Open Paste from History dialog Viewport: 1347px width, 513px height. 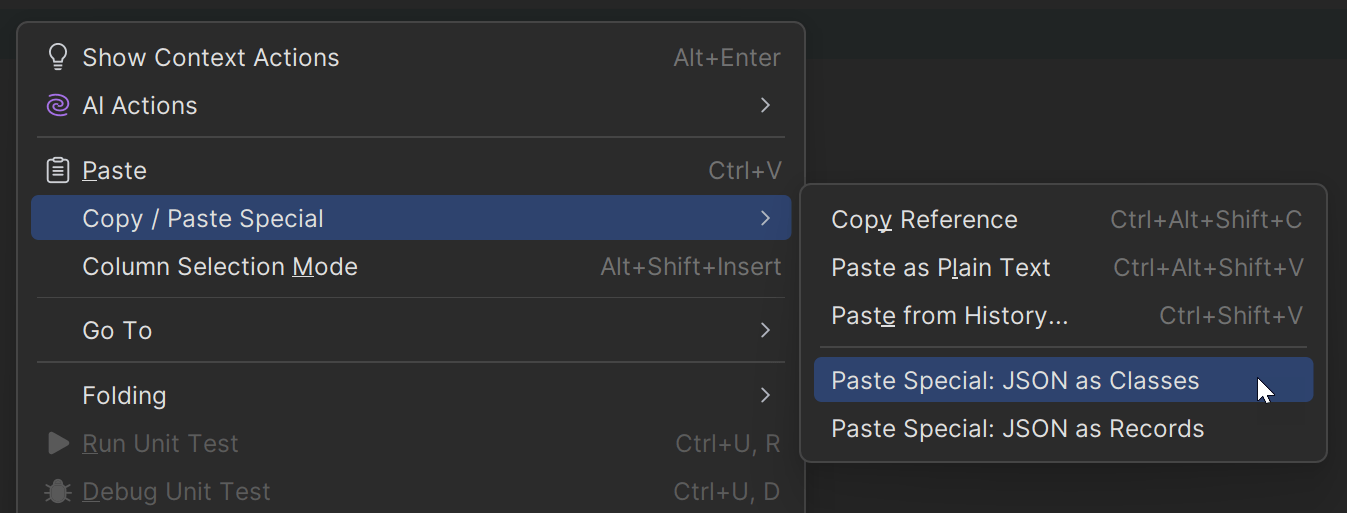tap(950, 316)
